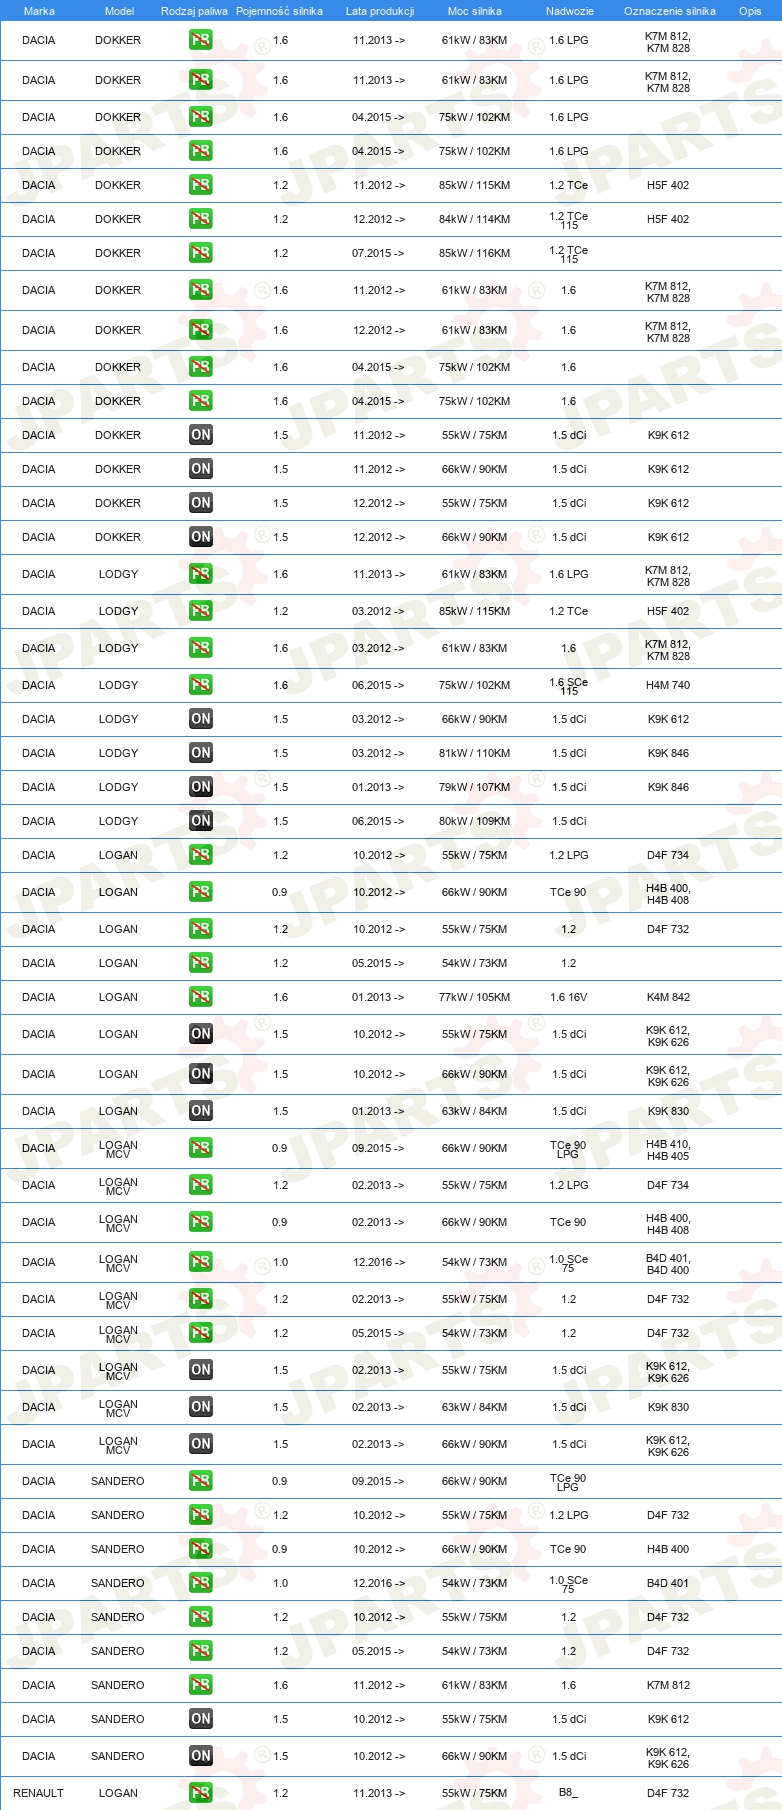Click petrol icon in Sandero B4D 401 row

[x=201, y=1583]
